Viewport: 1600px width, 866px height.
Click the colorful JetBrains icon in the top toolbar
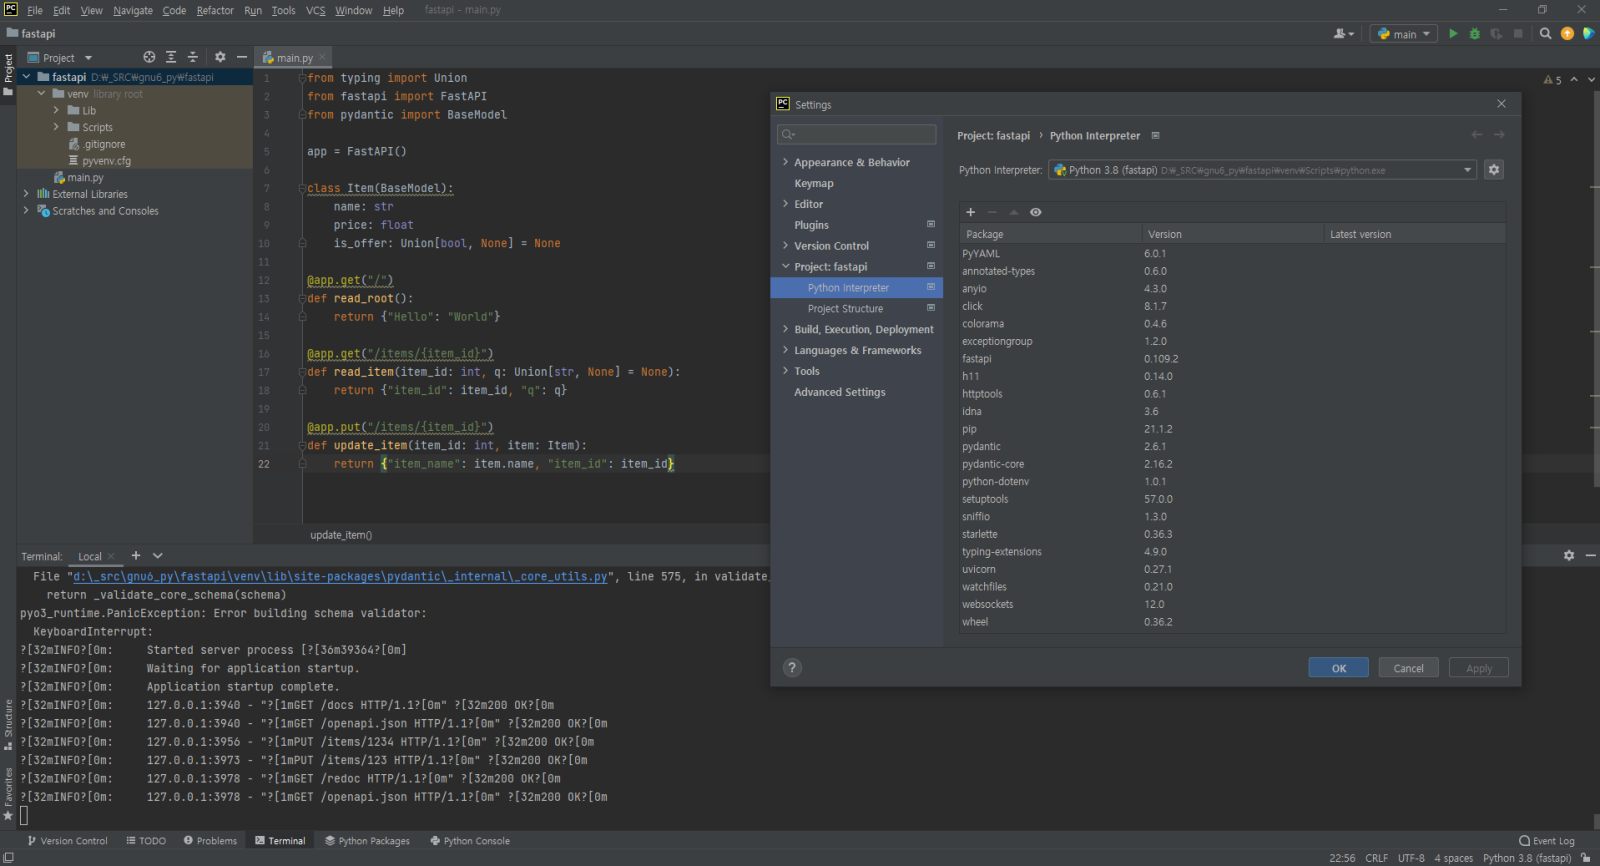pos(1588,34)
